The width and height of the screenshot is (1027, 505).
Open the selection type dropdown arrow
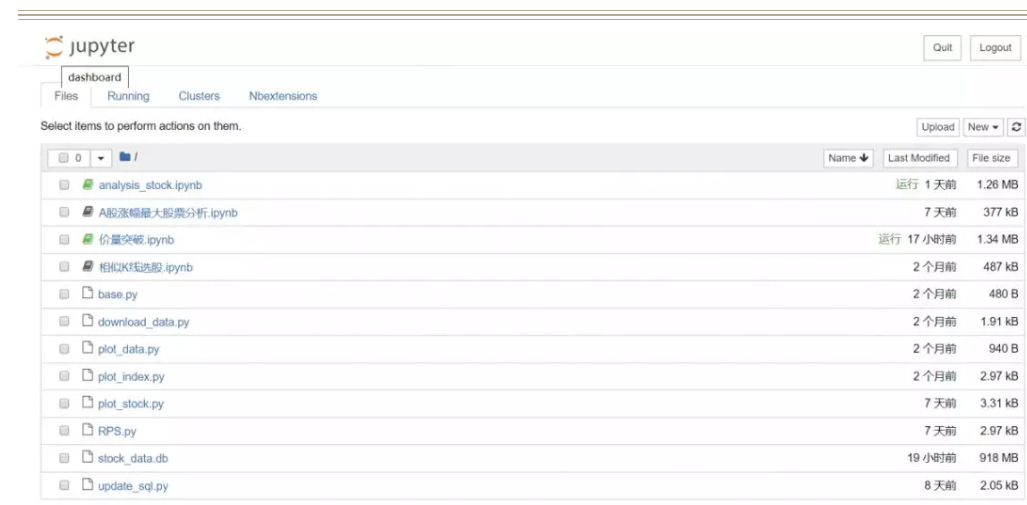[100, 158]
